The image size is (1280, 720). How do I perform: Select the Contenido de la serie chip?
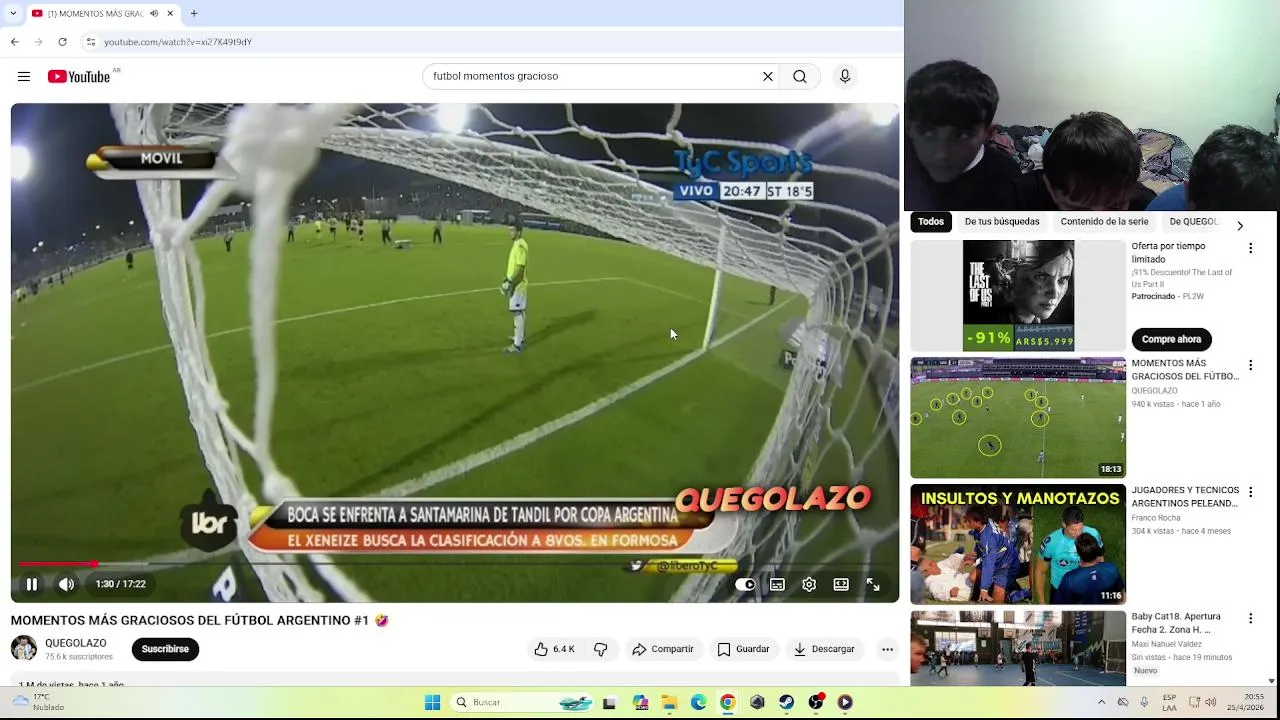pyautogui.click(x=1104, y=222)
